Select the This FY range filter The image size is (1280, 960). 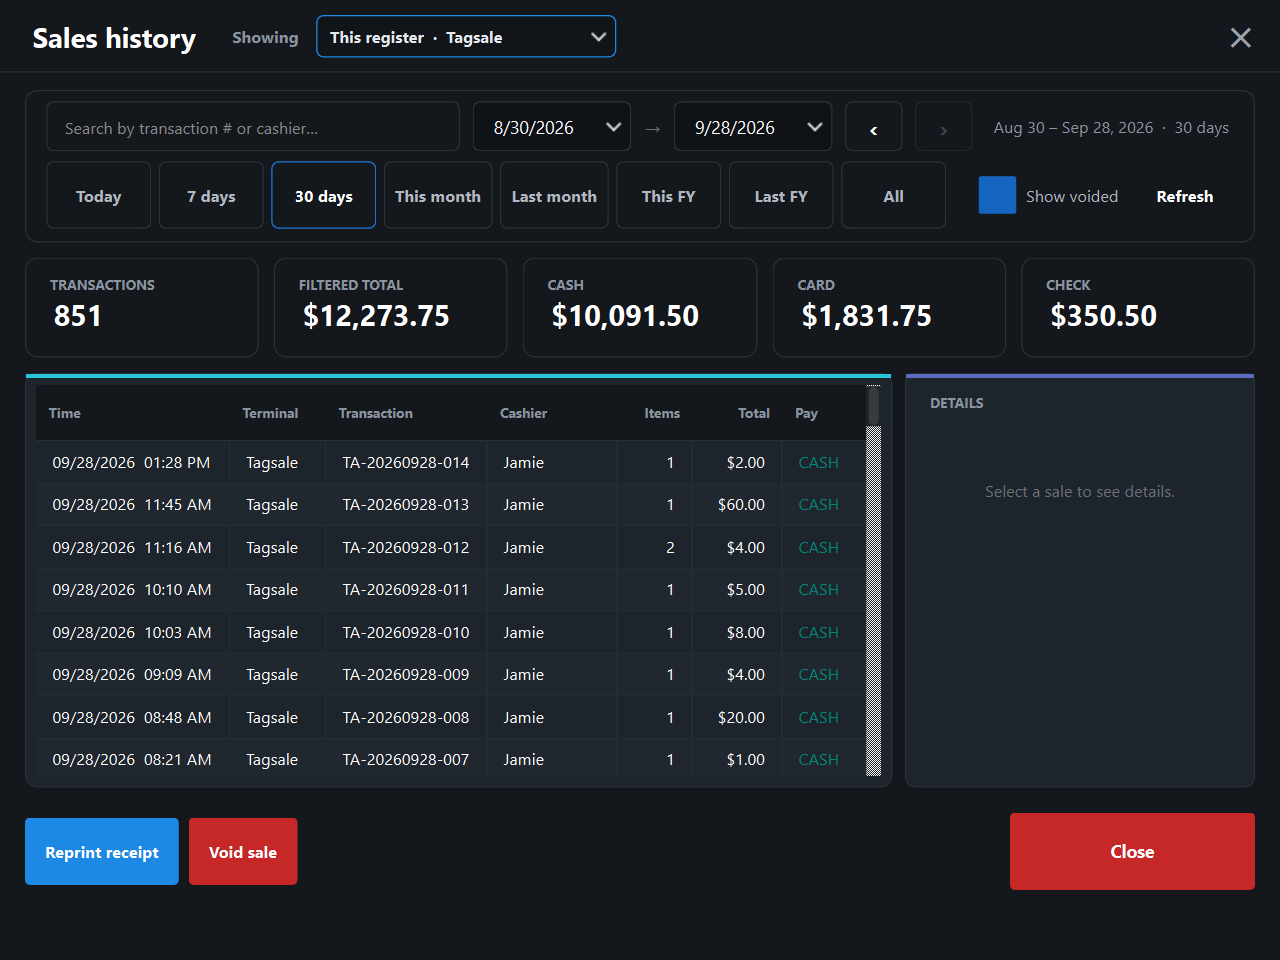pos(668,195)
